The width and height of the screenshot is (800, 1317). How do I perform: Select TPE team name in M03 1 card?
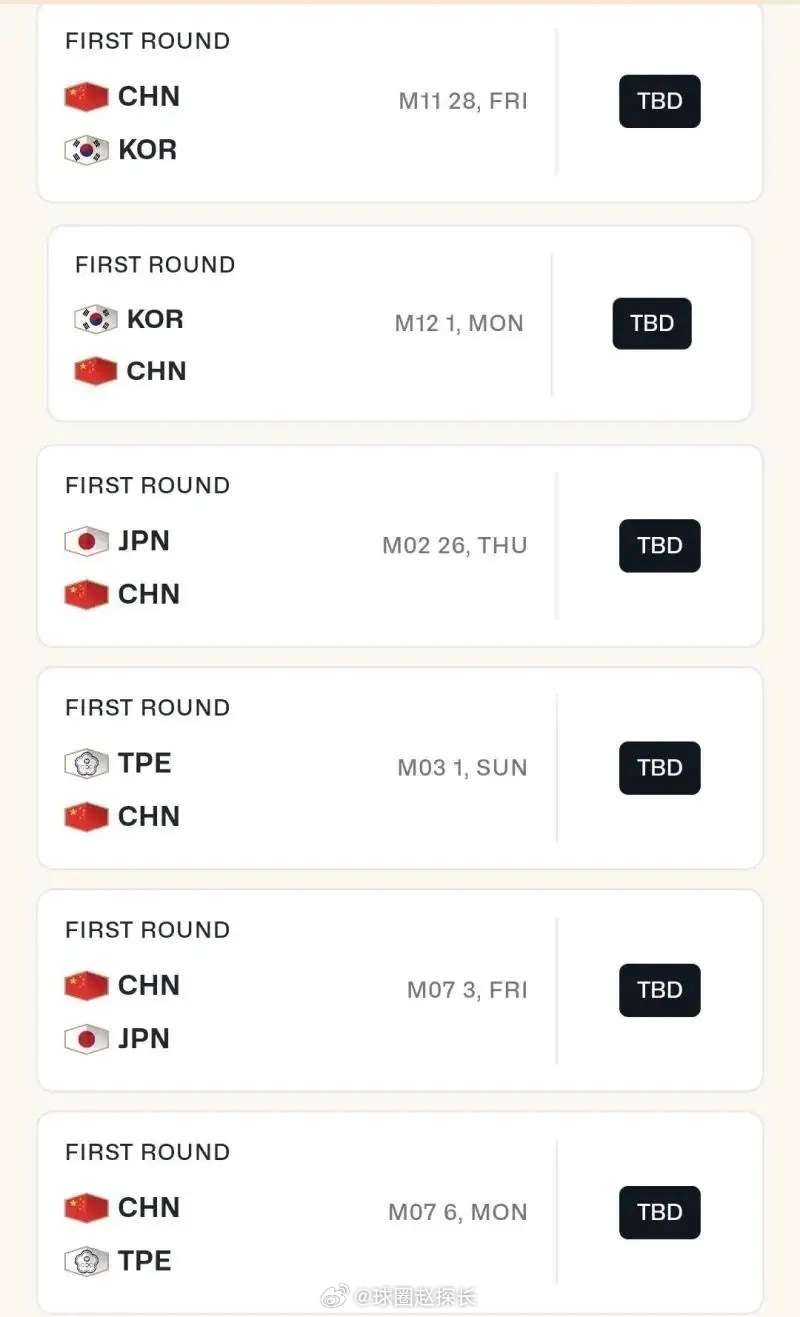[x=145, y=763]
